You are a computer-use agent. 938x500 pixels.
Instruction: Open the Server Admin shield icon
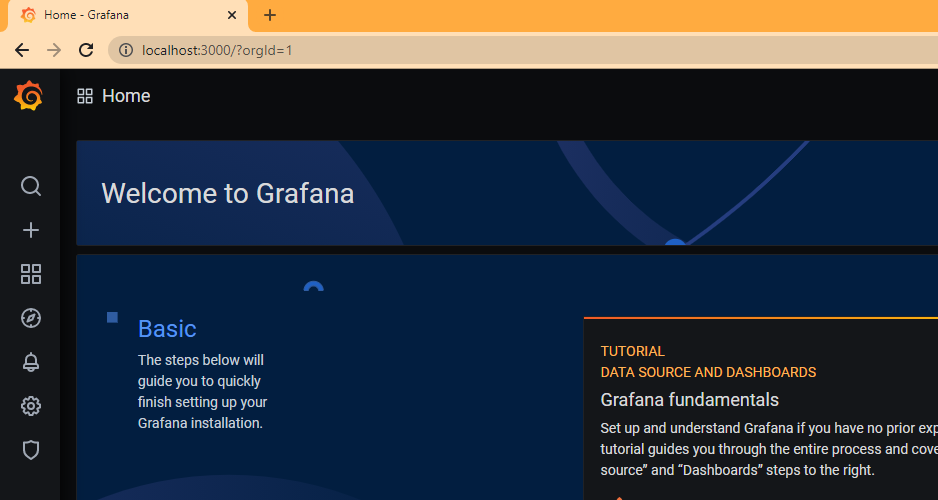(31, 450)
